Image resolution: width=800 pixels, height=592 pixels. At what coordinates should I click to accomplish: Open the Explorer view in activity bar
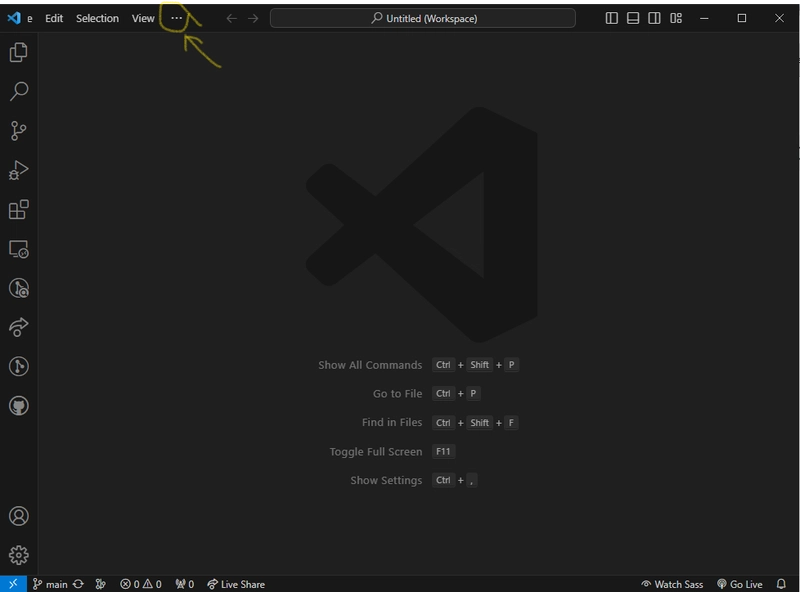(x=18, y=52)
